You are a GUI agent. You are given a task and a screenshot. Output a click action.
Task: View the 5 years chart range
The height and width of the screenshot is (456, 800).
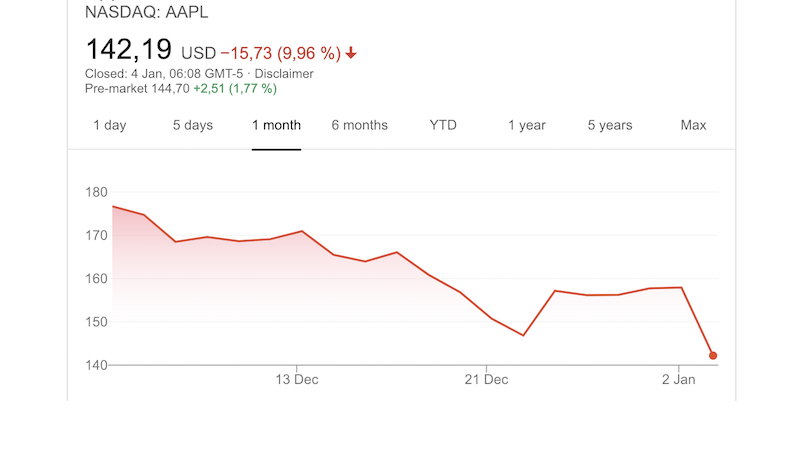pos(610,125)
